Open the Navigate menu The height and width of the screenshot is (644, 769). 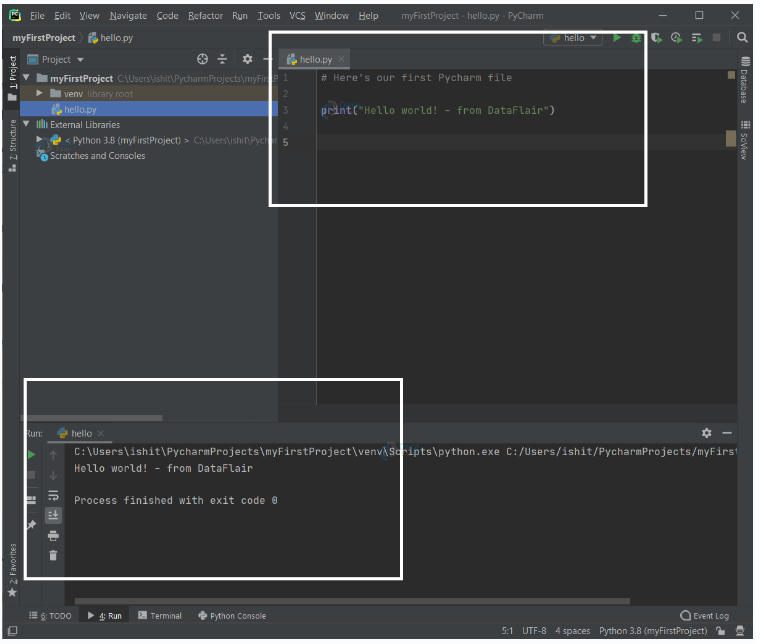point(128,16)
